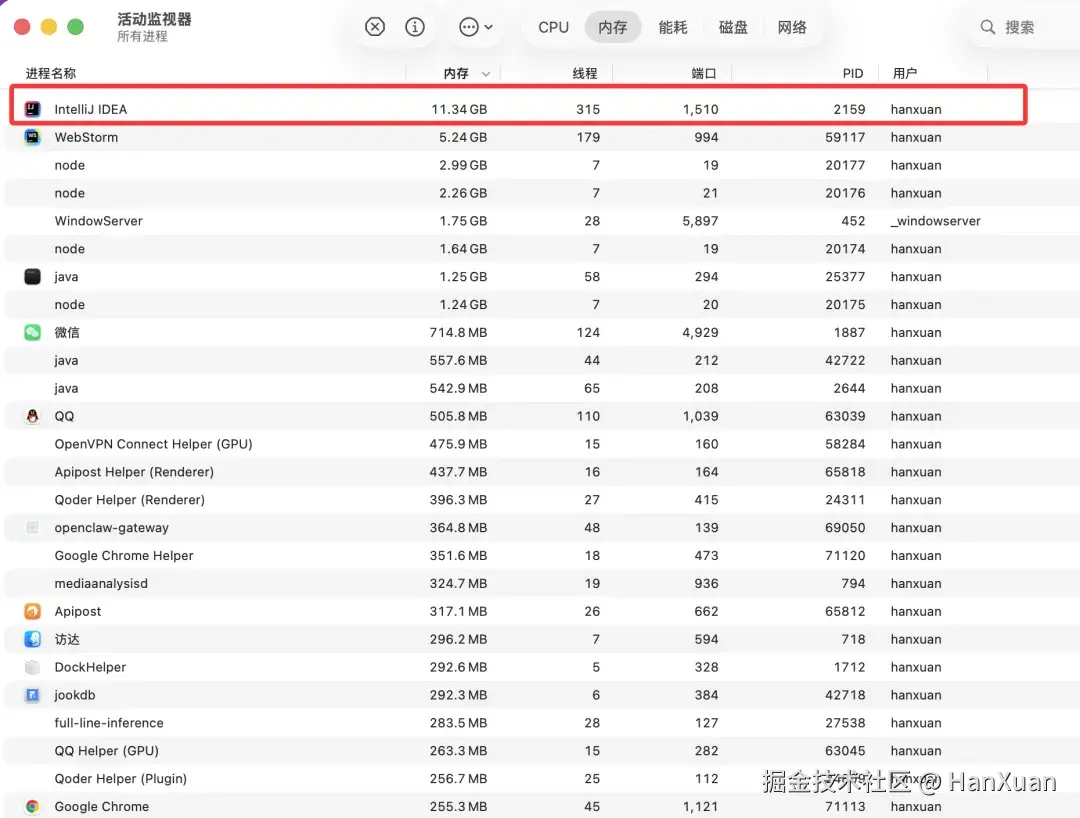1080x818 pixels.
Task: Click the 714.8 MB memory value
Action: tap(458, 333)
